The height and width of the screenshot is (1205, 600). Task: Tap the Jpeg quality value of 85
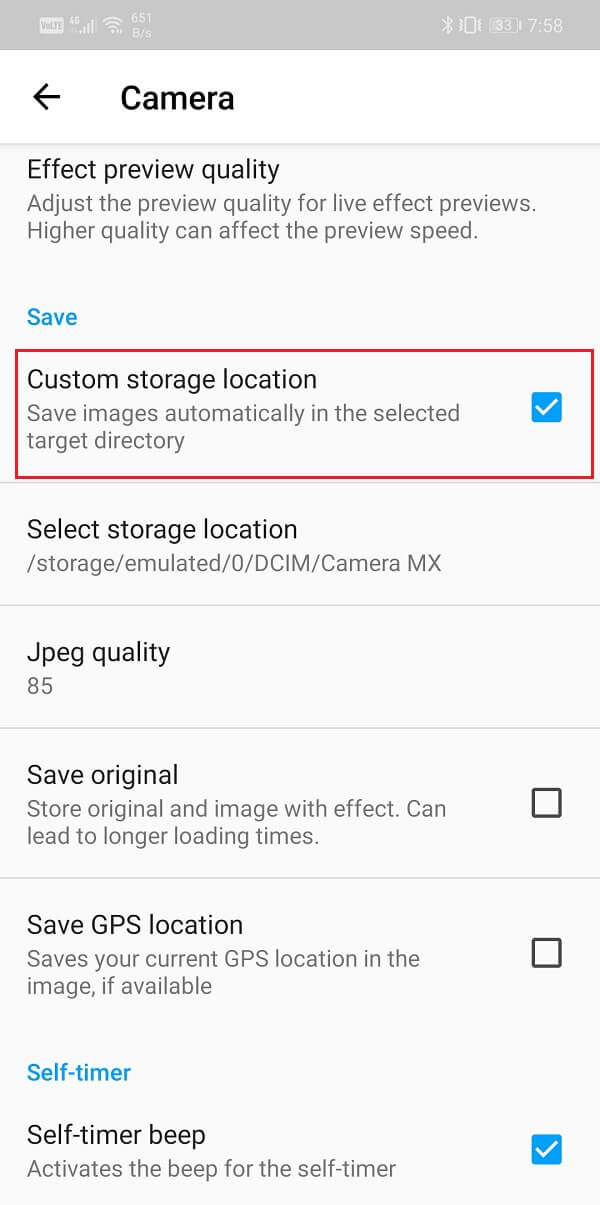(41, 686)
